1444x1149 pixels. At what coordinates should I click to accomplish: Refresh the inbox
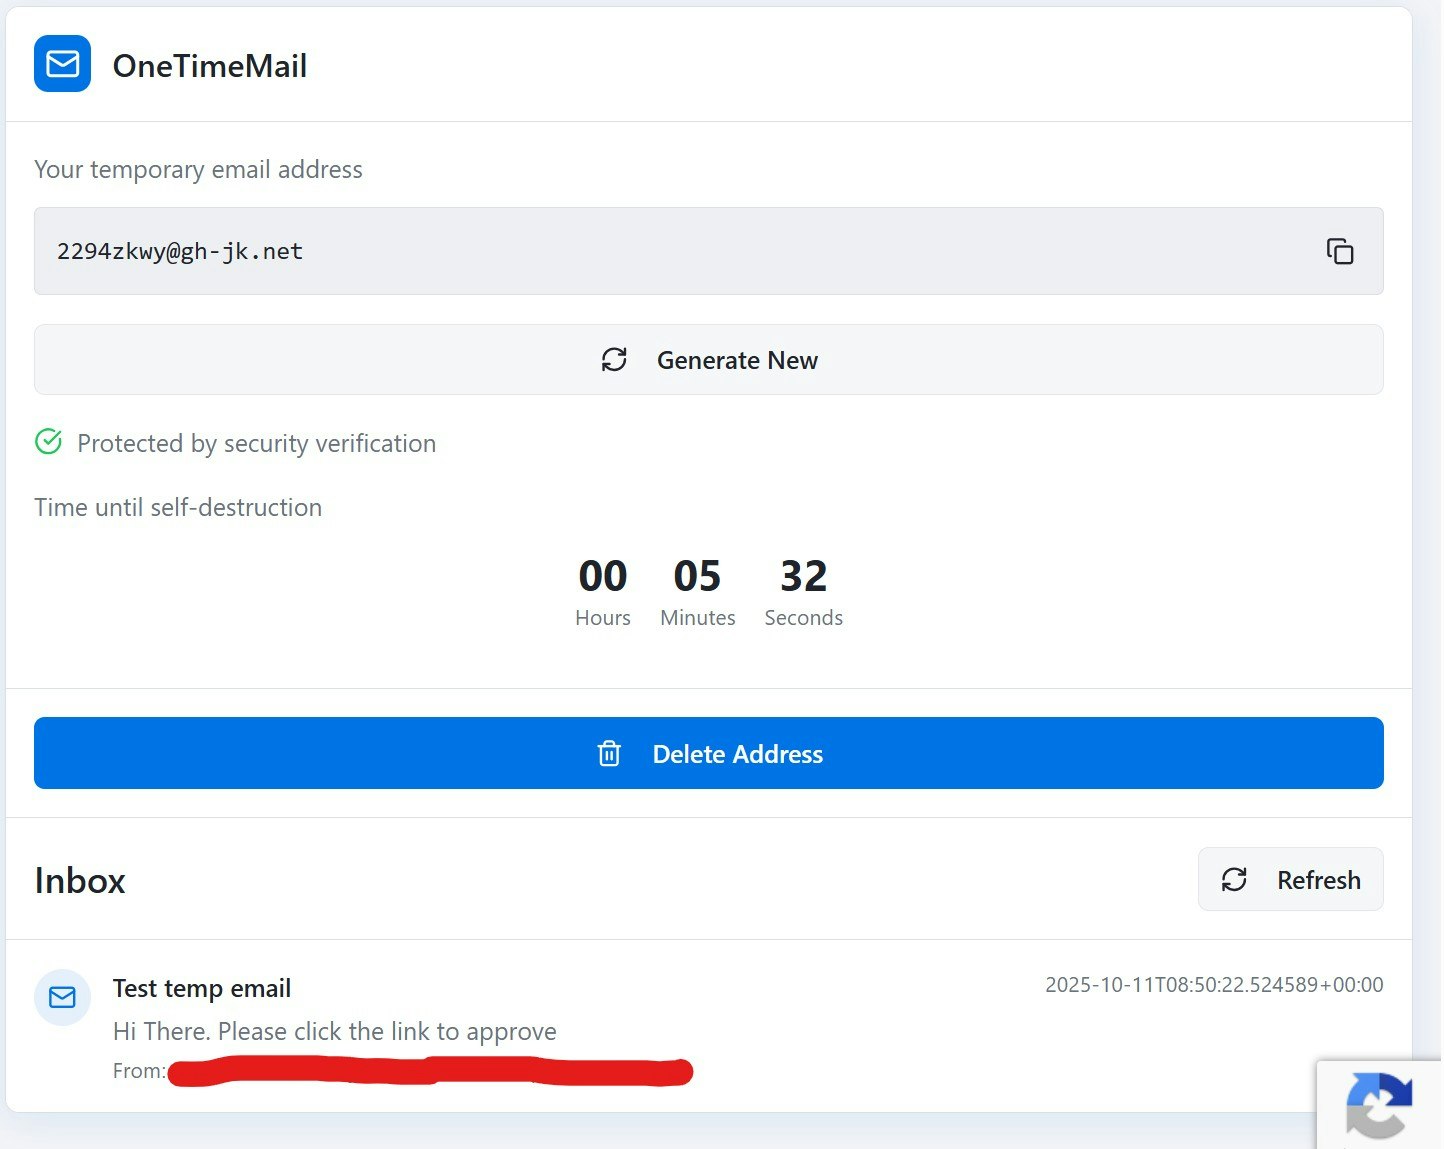(1291, 879)
